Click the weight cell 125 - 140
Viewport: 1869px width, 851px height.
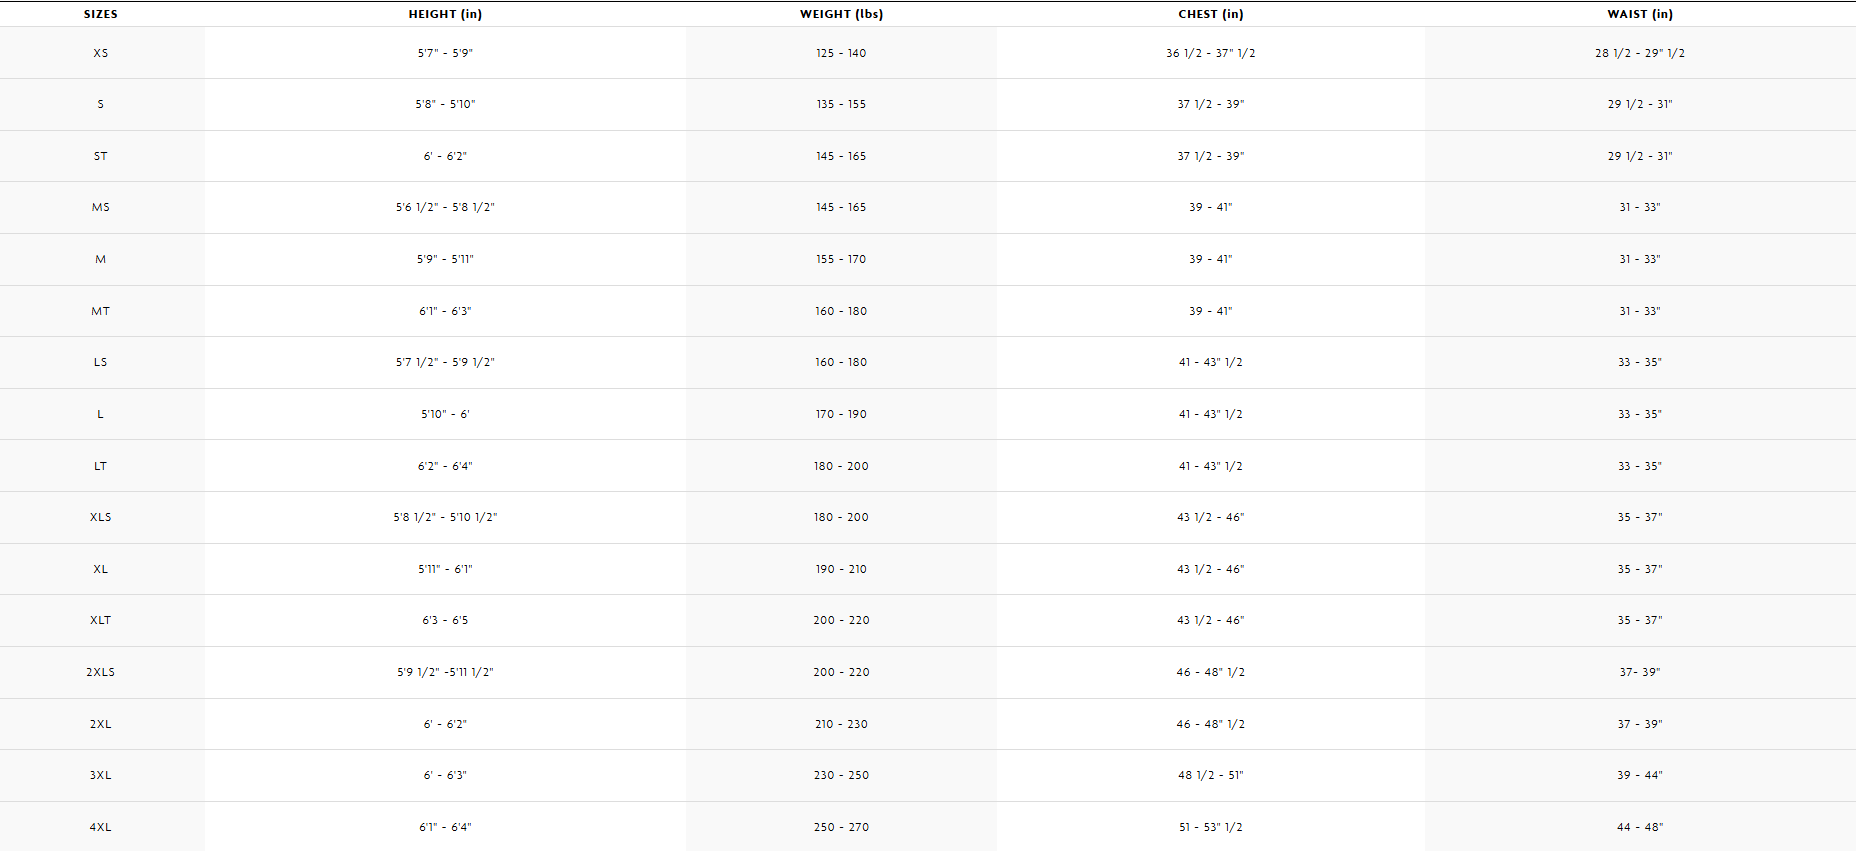point(841,53)
